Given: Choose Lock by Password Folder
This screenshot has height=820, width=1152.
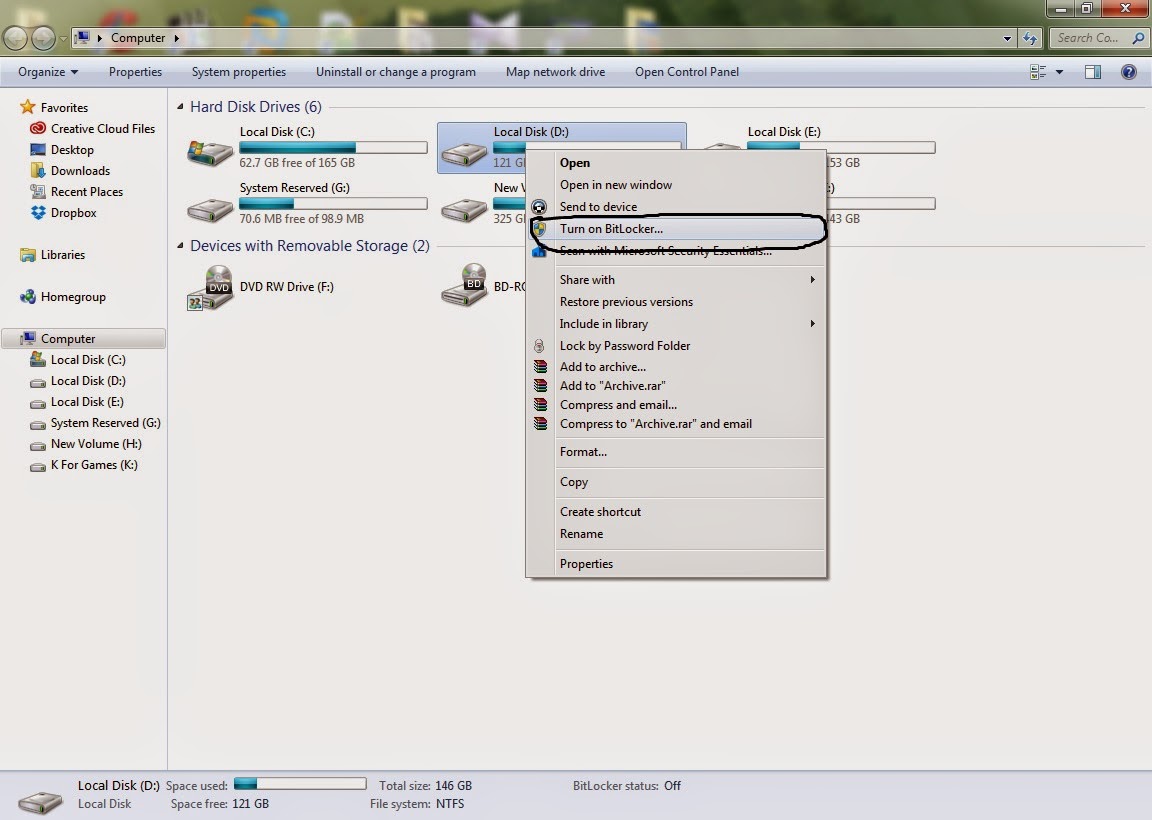Looking at the screenshot, I should pyautogui.click(x=677, y=346).
